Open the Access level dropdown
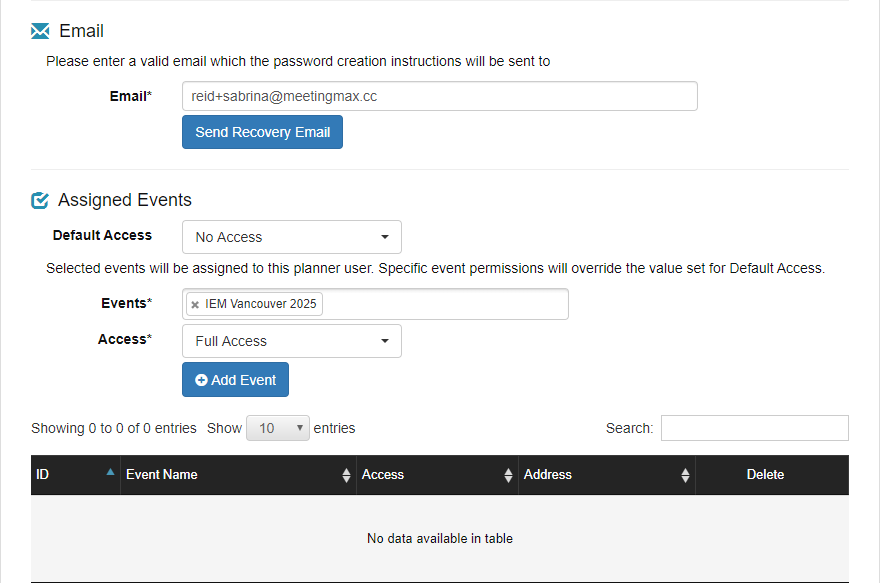880x583 pixels. (291, 341)
